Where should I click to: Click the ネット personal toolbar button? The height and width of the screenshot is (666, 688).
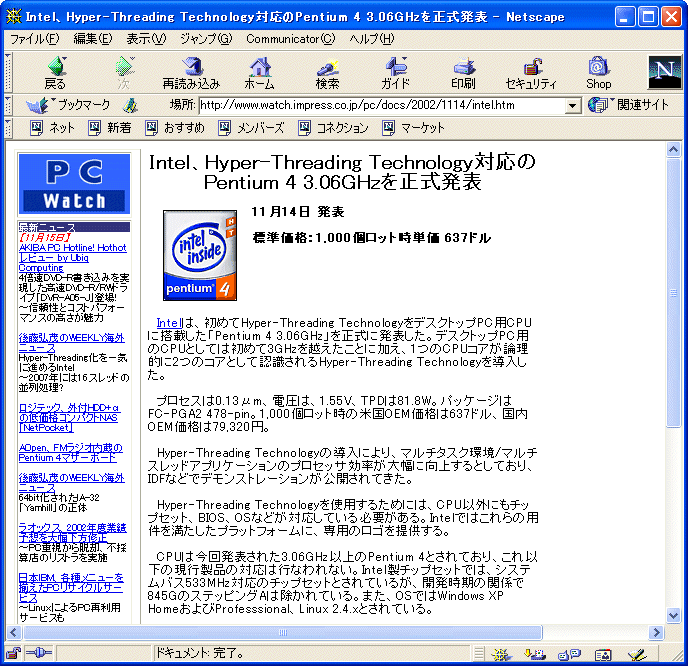tap(53, 128)
